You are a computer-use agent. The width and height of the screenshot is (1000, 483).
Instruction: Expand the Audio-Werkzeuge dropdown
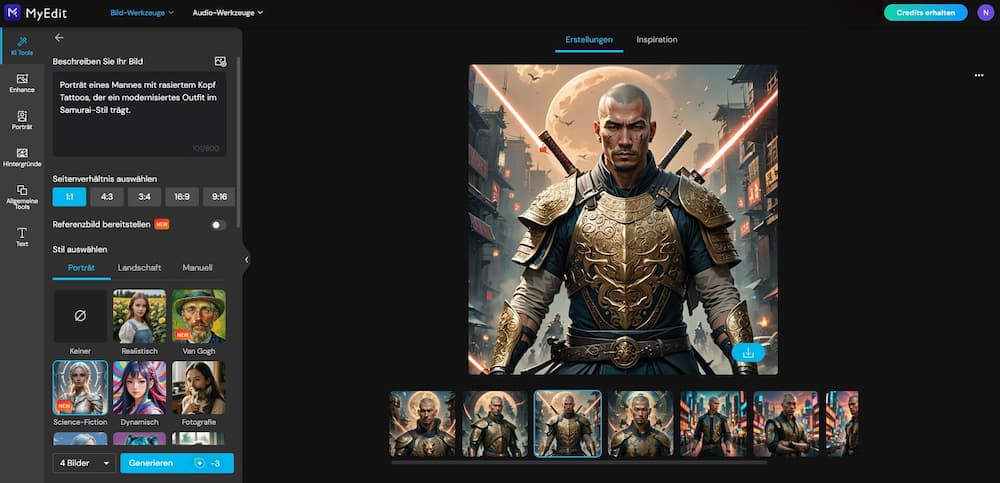click(228, 12)
